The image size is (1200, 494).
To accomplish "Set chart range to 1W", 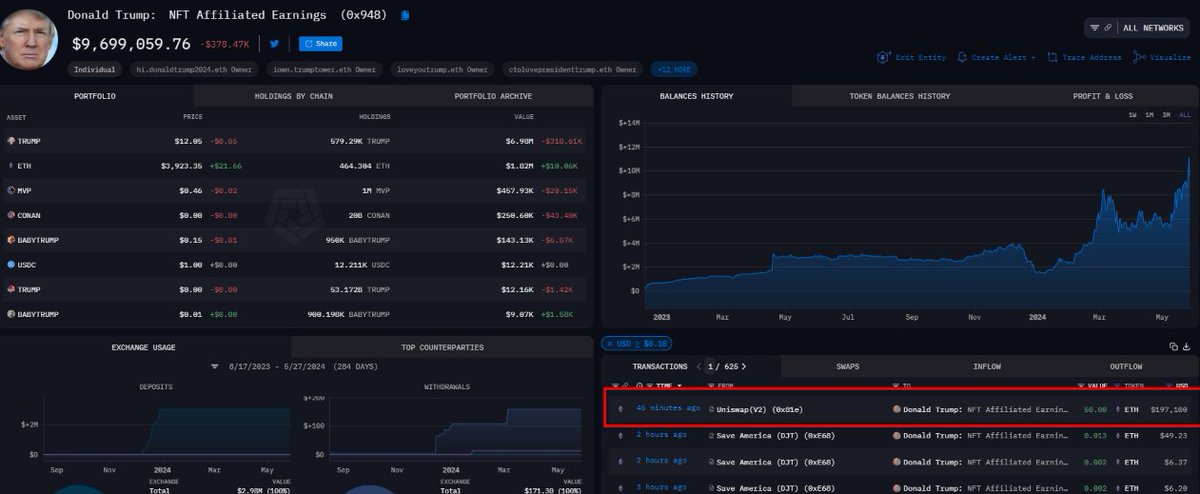I will (x=1132, y=115).
